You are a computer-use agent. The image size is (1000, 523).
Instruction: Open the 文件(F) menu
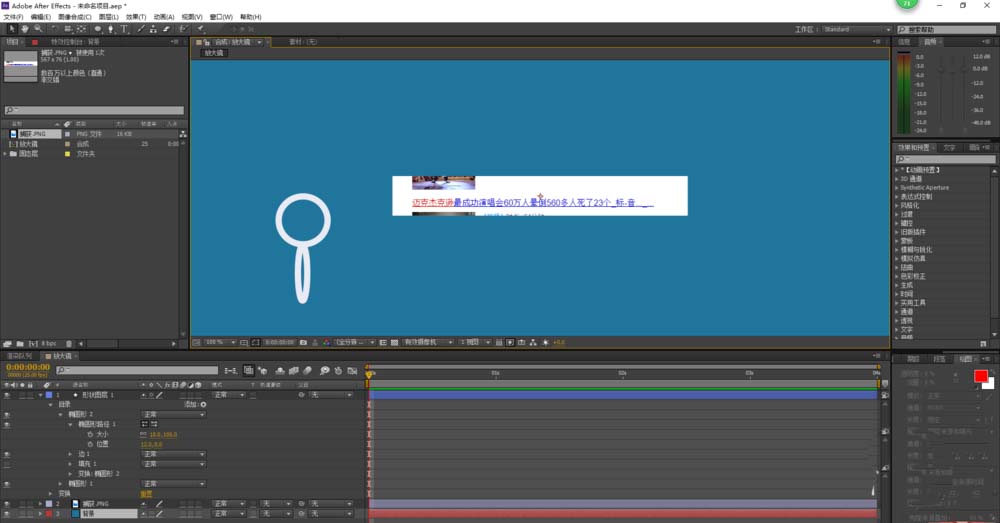tap(13, 17)
